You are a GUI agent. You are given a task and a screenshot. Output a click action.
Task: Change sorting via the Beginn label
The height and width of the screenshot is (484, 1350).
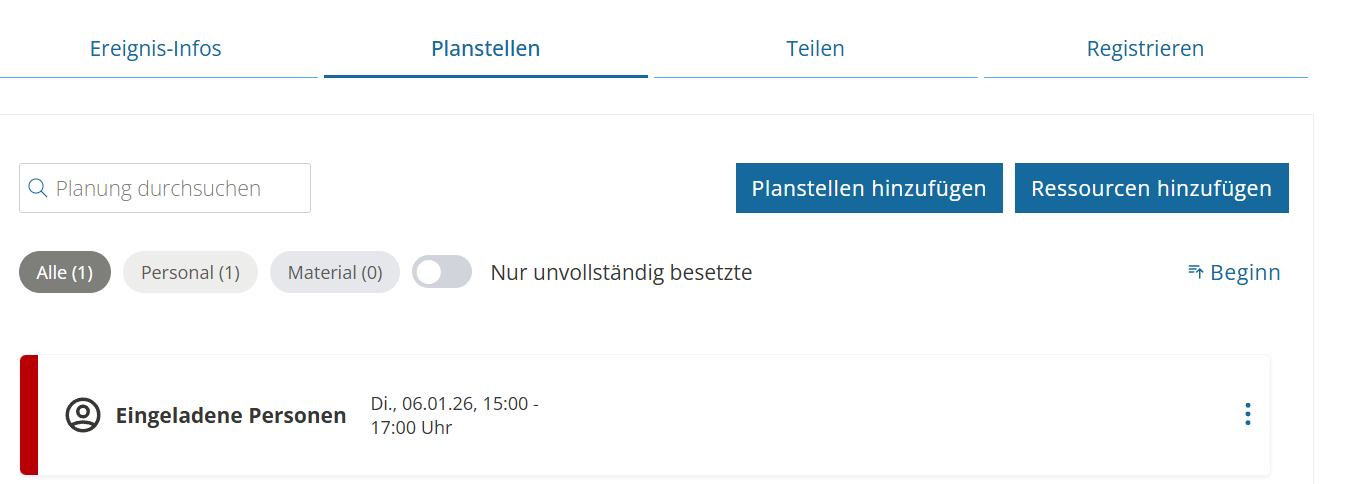click(x=1245, y=272)
